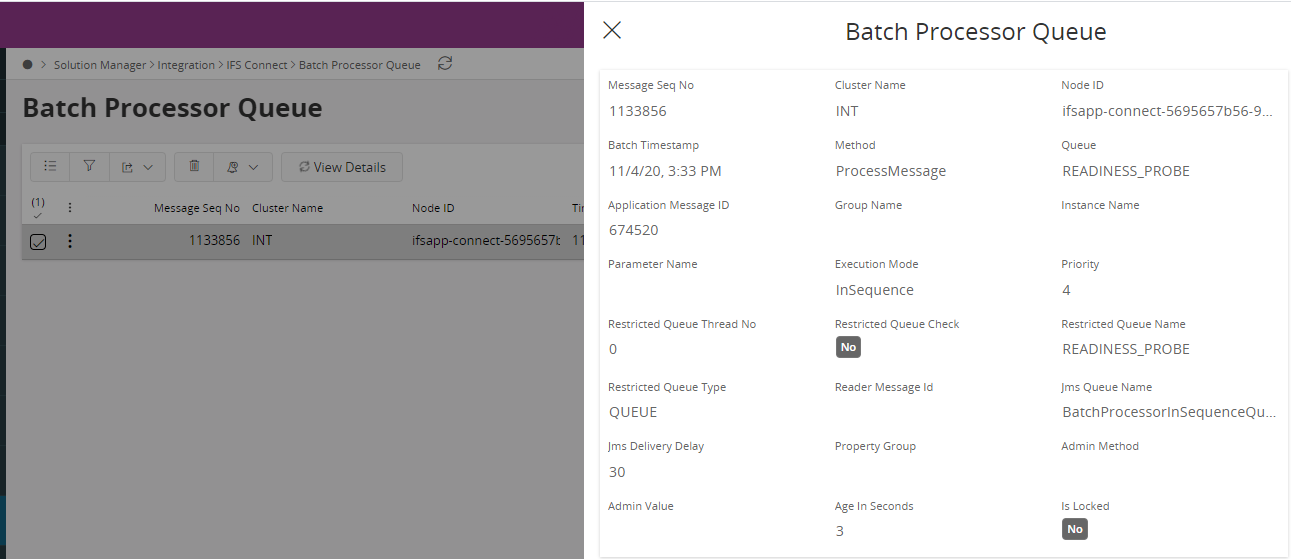Click the delete trash can icon
Viewport: 1291px width, 559px height.
tap(194, 167)
